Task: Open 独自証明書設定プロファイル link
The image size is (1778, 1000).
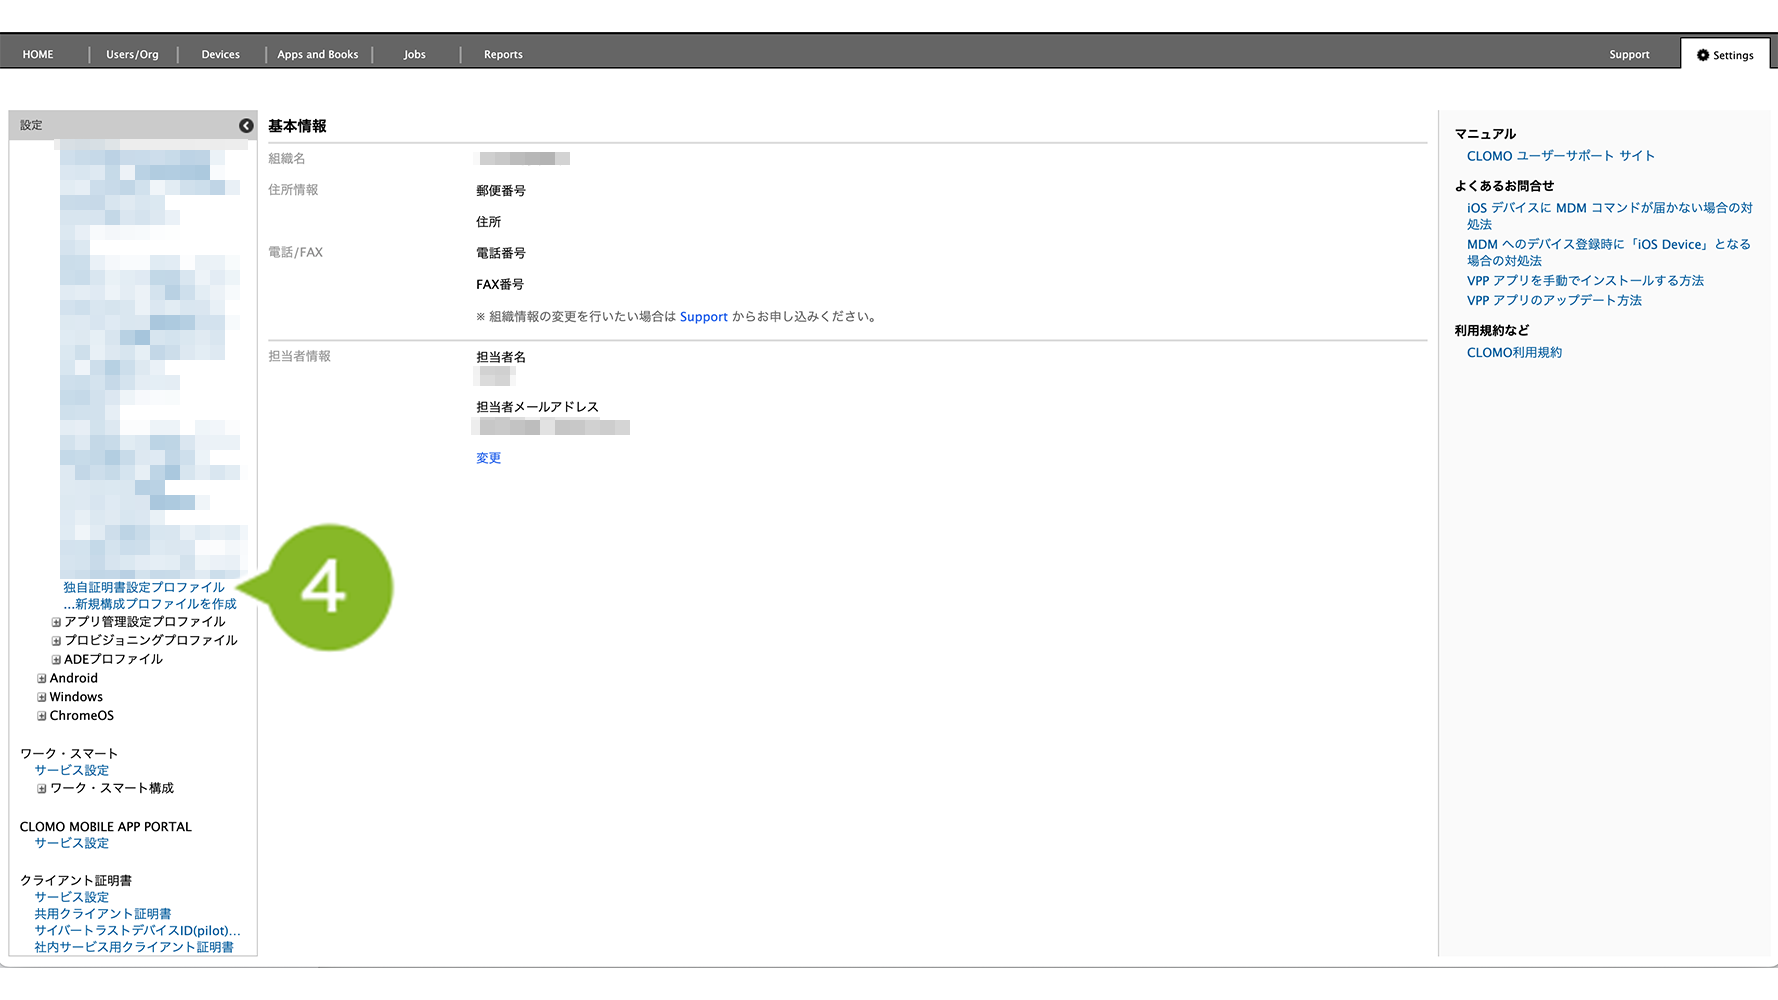Action: [x=144, y=587]
